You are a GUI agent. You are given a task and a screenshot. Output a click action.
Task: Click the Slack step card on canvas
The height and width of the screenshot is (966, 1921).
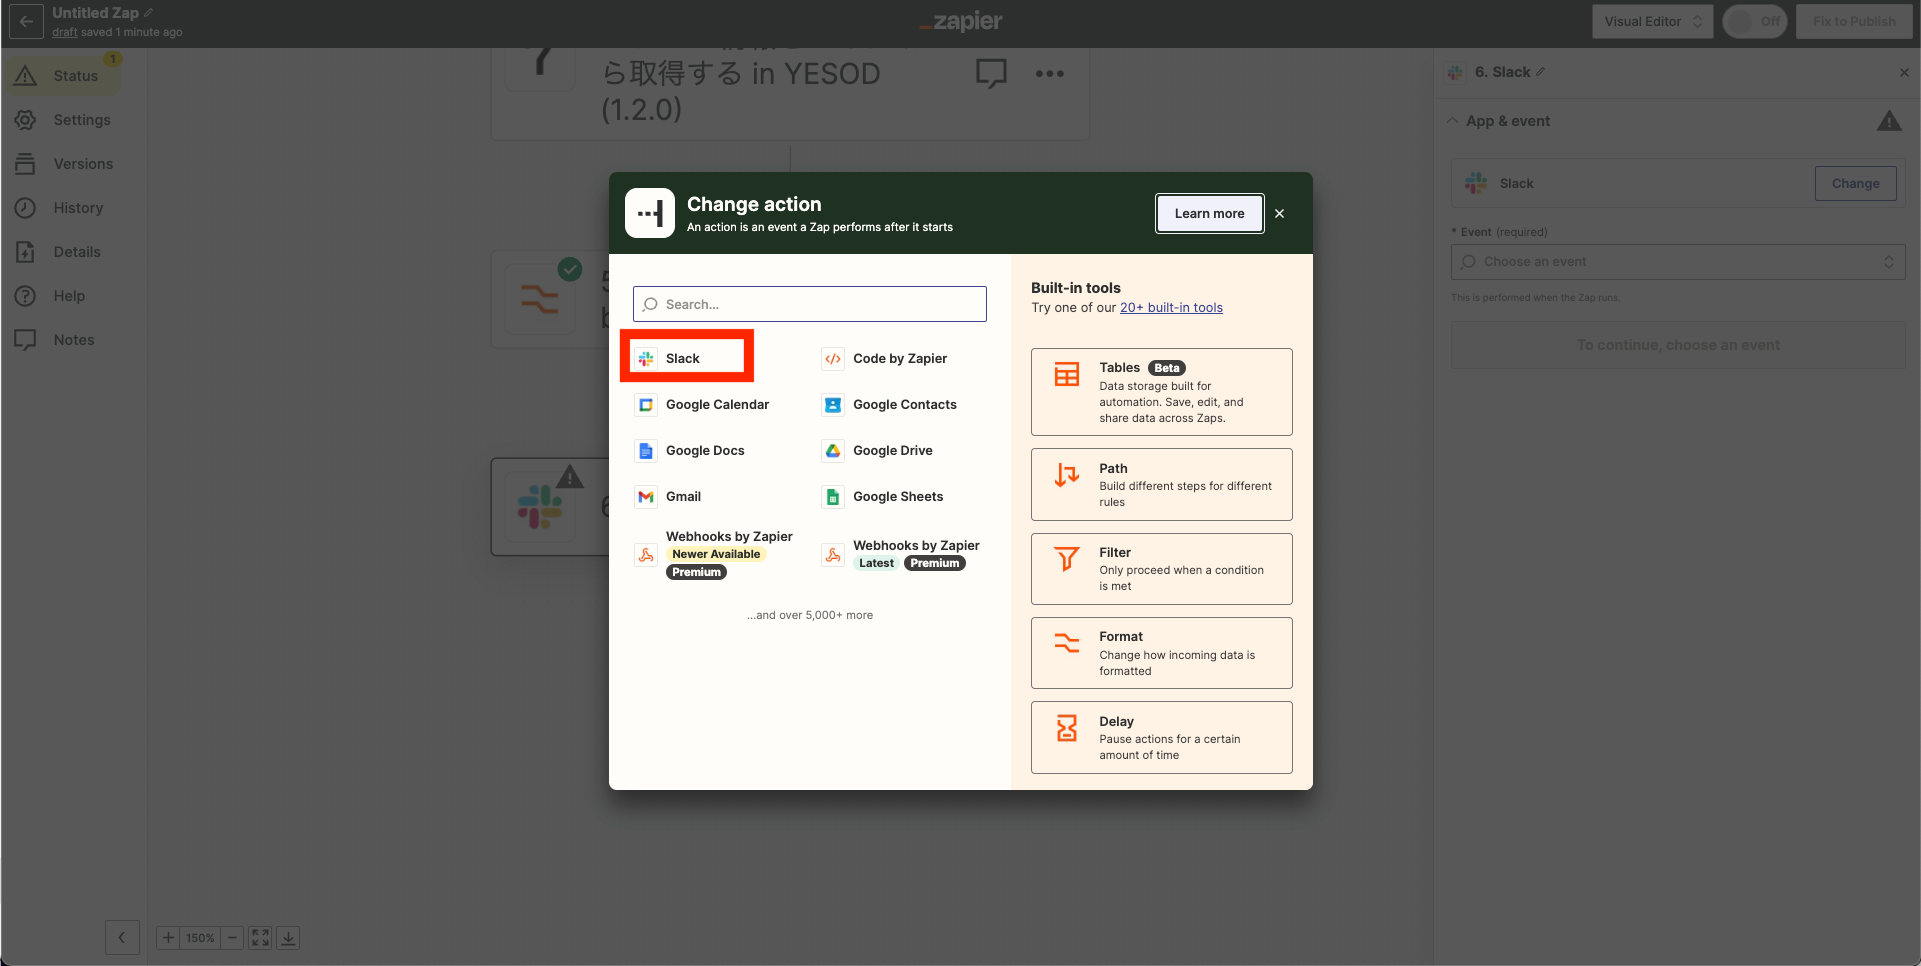pos(550,507)
